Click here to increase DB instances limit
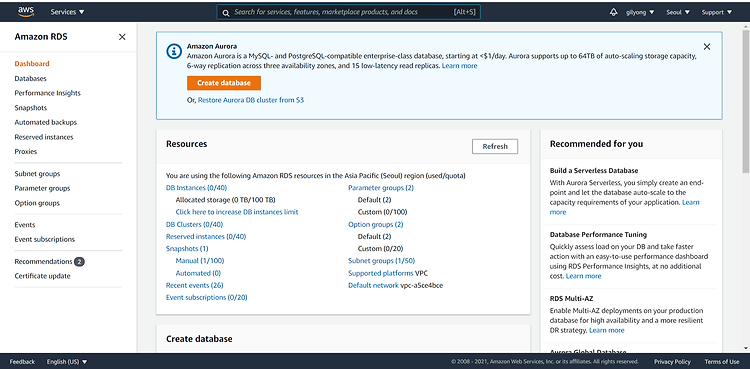 [237, 212]
